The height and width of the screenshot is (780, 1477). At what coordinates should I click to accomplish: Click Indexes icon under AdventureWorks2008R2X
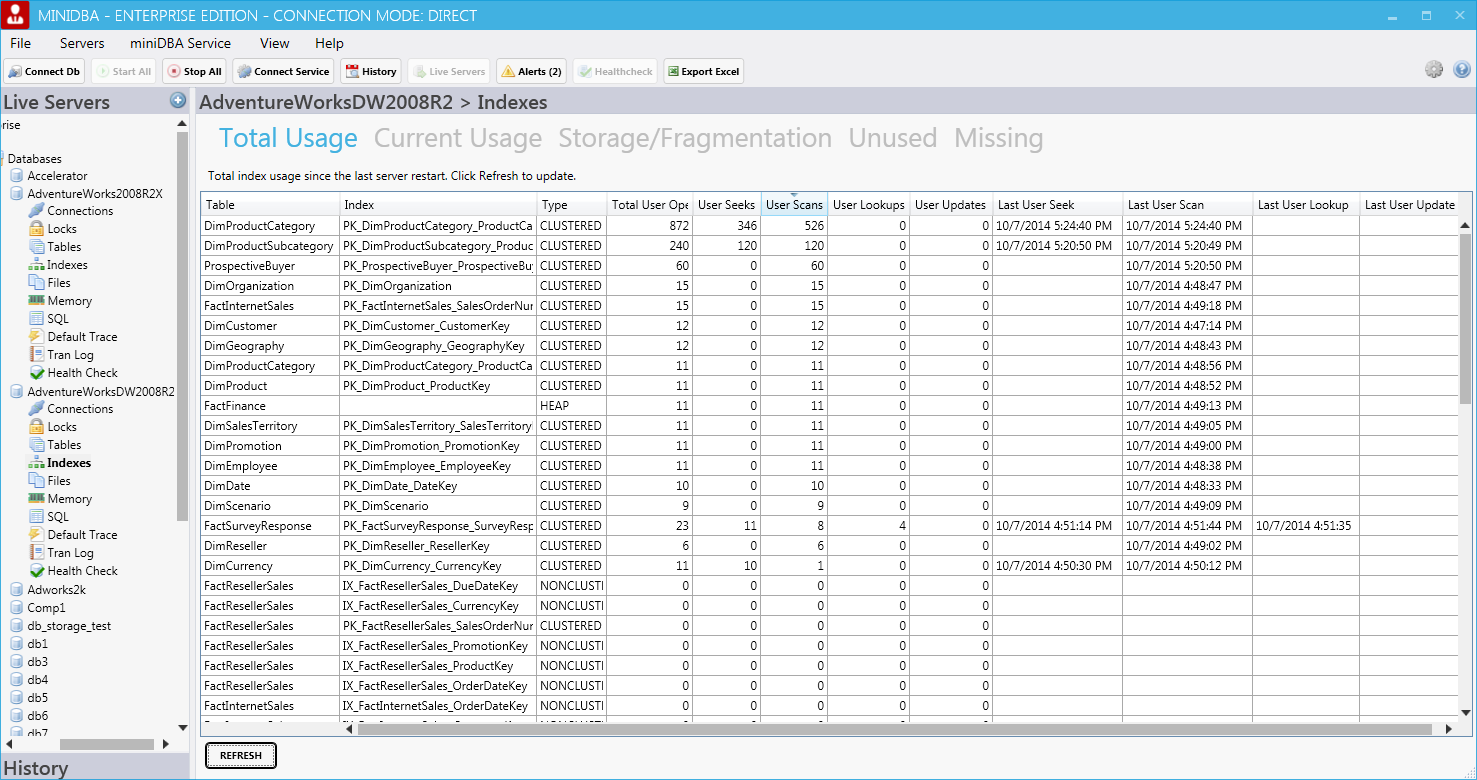(x=36, y=265)
